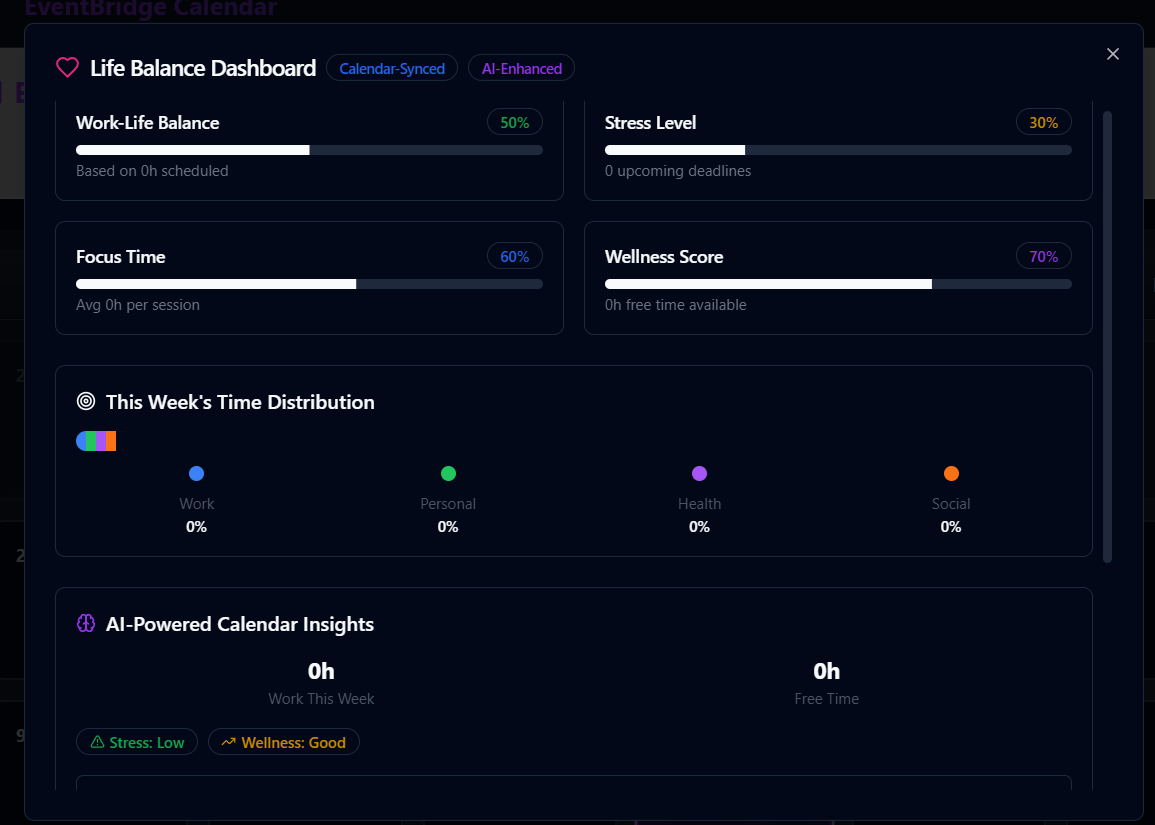1155x825 pixels.
Task: Click the 'This Week's Time Distribution' heading
Action: pyautogui.click(x=240, y=402)
